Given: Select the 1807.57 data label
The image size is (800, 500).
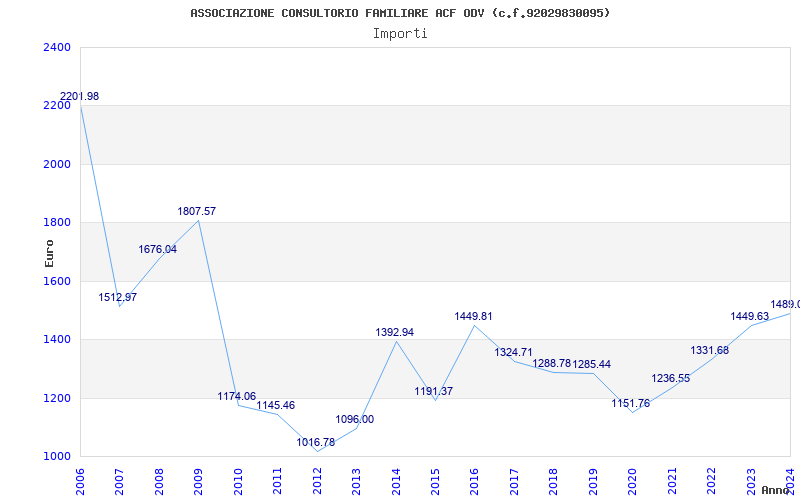Looking at the screenshot, I should coord(197,211).
